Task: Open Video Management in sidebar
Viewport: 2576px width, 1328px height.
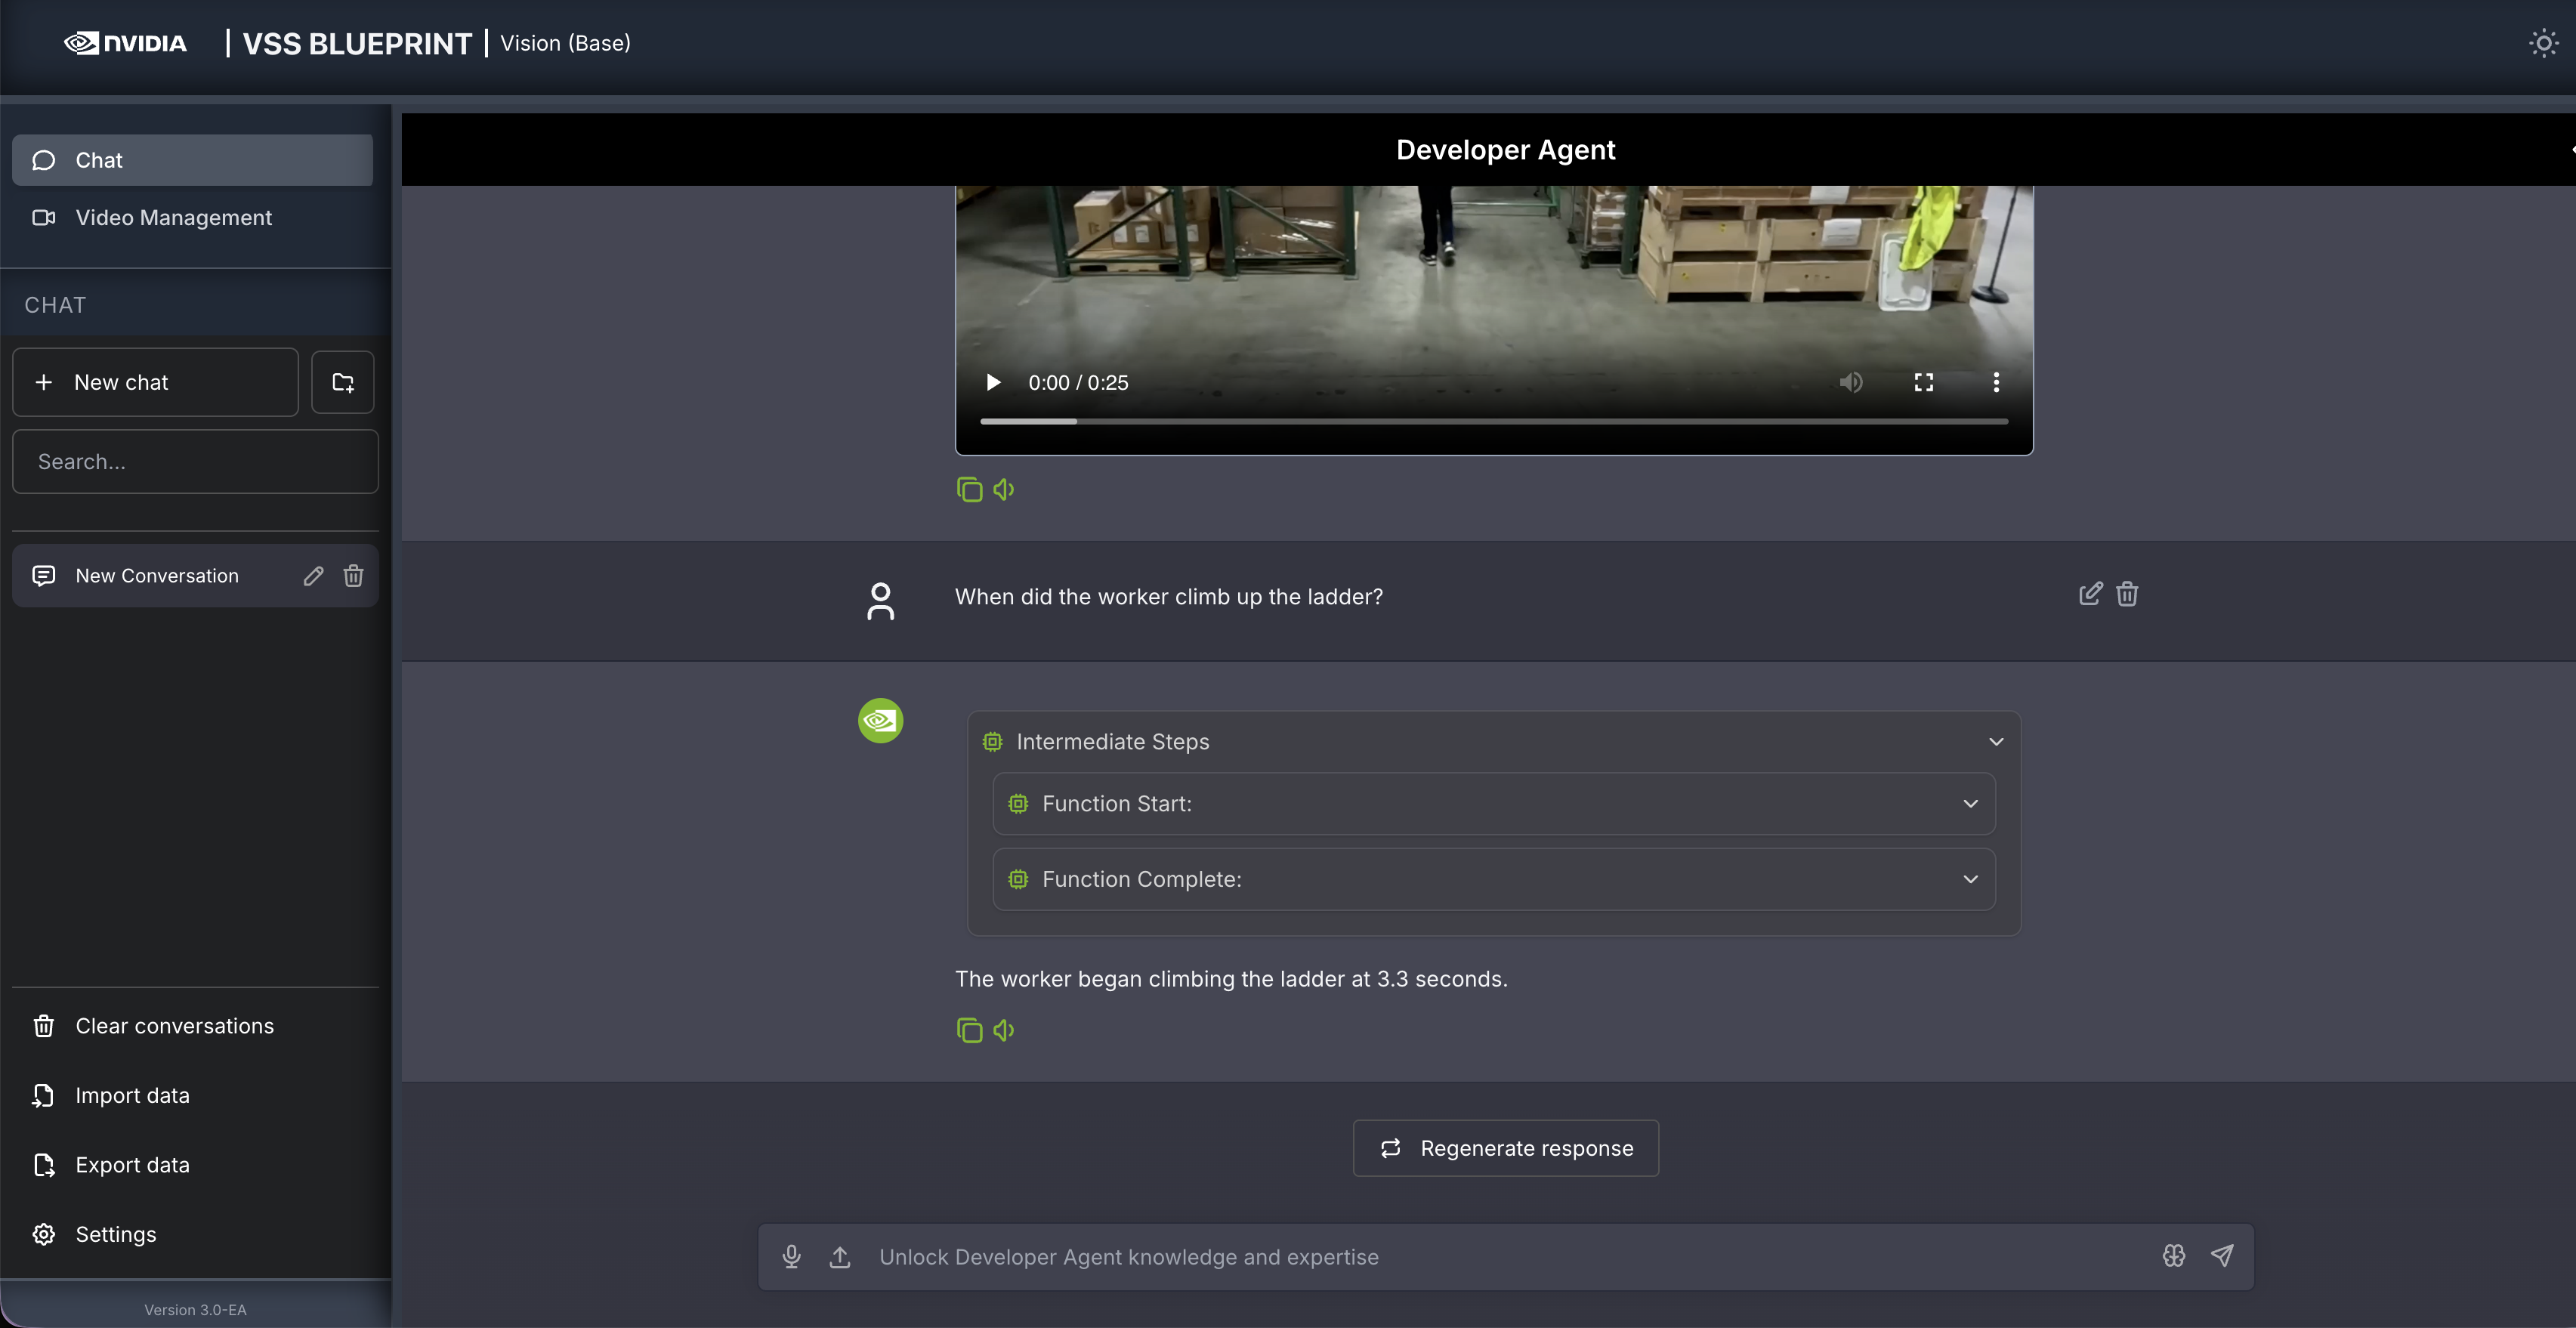Action: [x=173, y=218]
